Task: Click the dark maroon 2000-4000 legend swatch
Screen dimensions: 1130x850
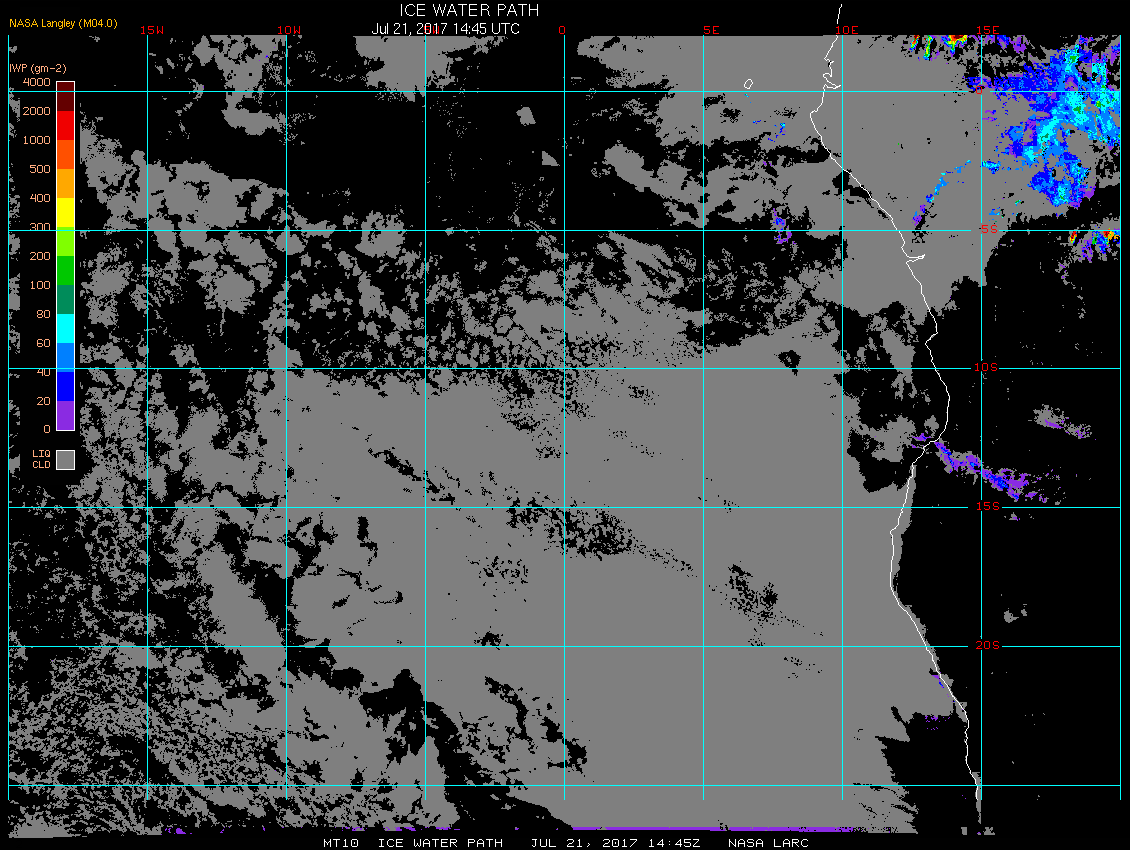Action: pyautogui.click(x=66, y=97)
